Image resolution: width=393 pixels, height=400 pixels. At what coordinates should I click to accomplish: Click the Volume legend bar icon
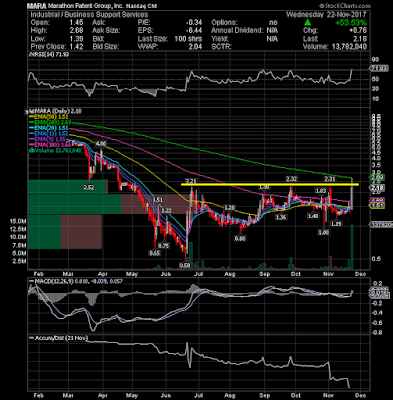(31, 150)
